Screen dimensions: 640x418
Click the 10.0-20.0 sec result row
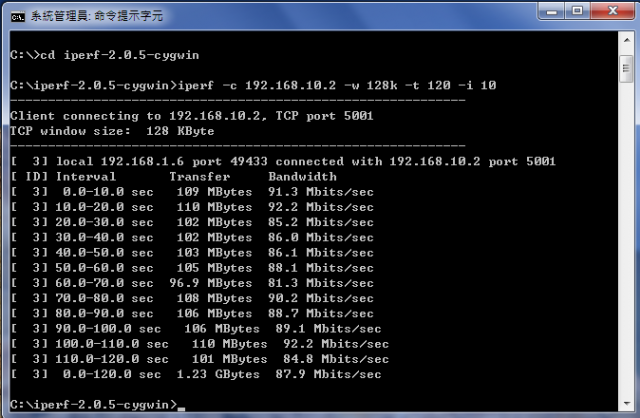(x=192, y=207)
